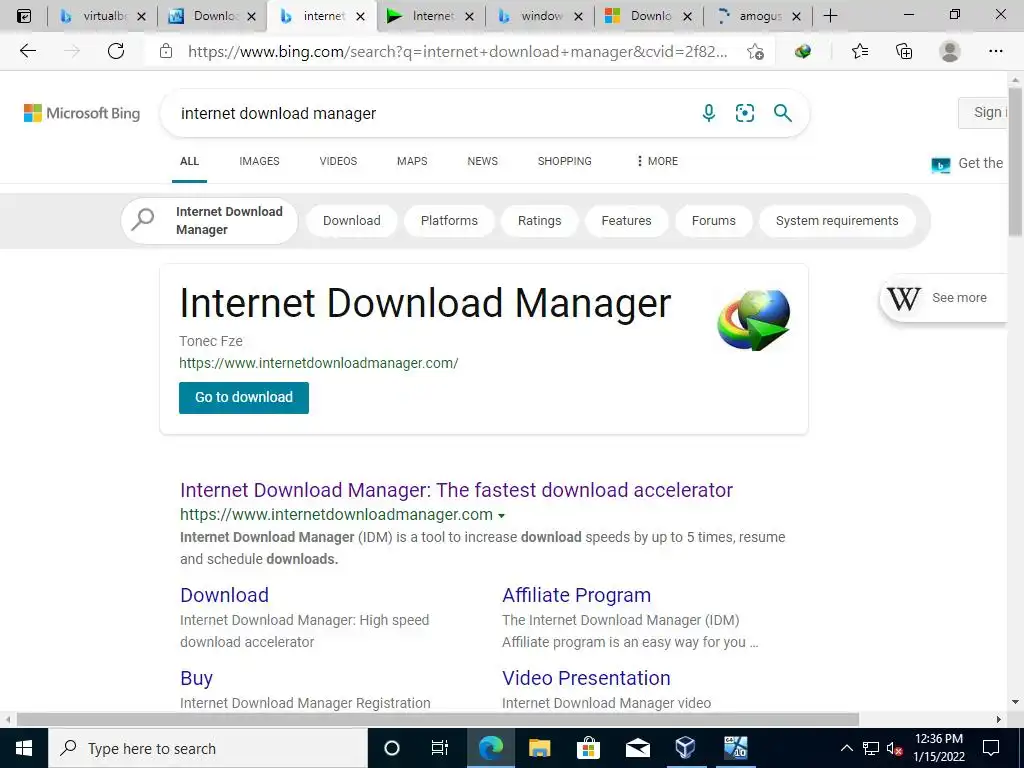Open muted volume tray icon

point(895,748)
